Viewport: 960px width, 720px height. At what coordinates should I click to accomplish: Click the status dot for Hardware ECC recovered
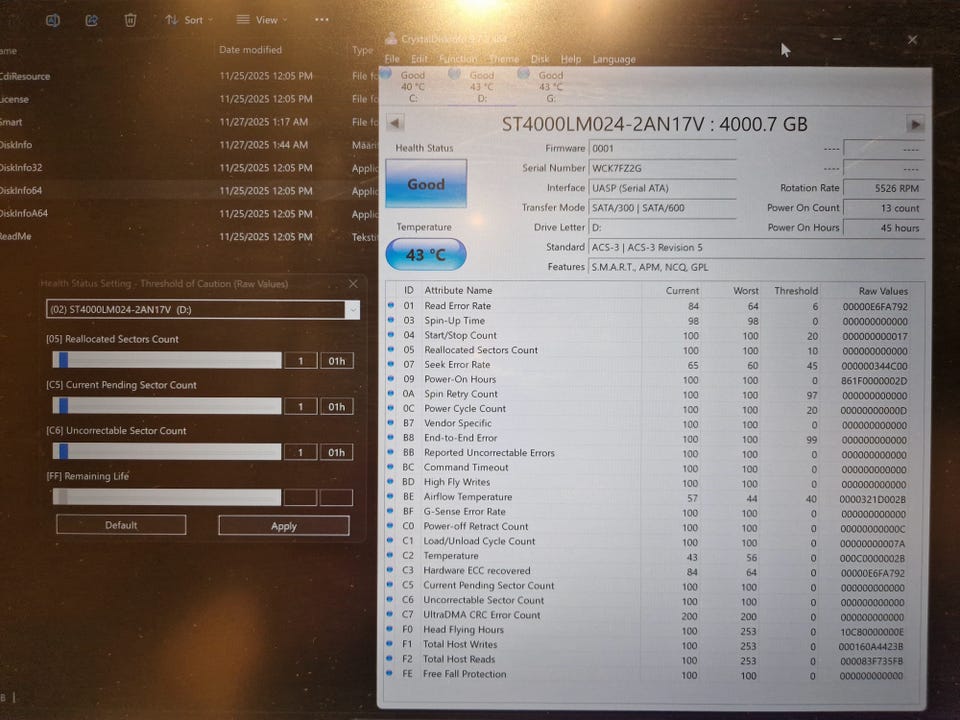coord(389,569)
